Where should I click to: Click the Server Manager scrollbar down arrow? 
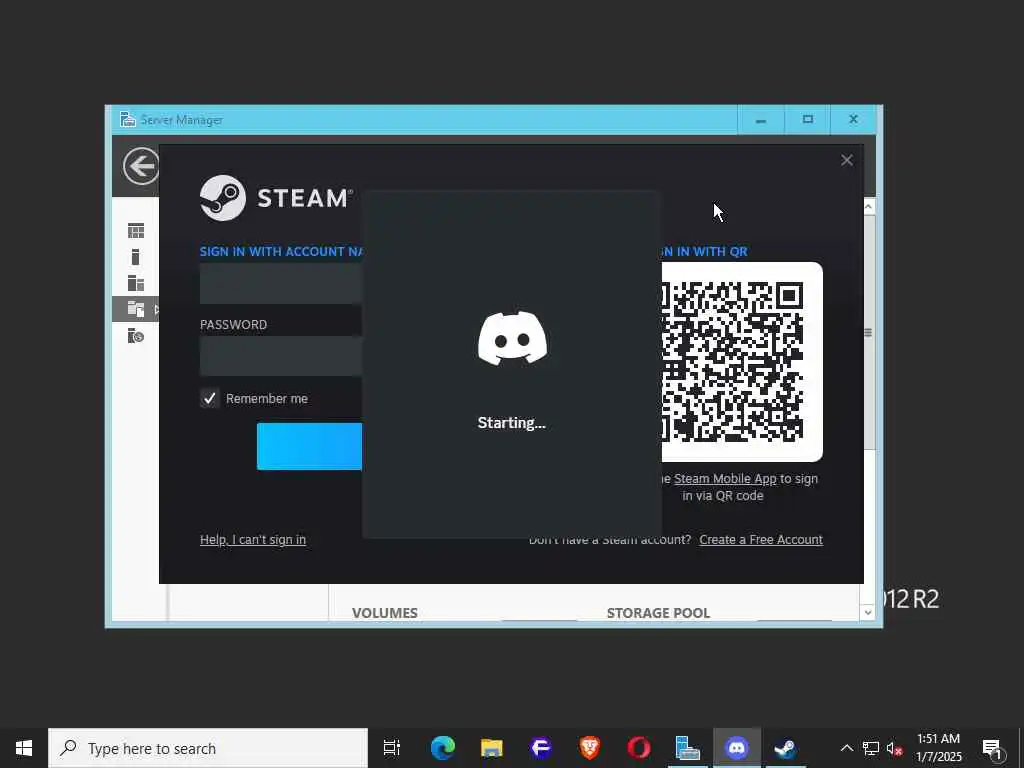(869, 612)
